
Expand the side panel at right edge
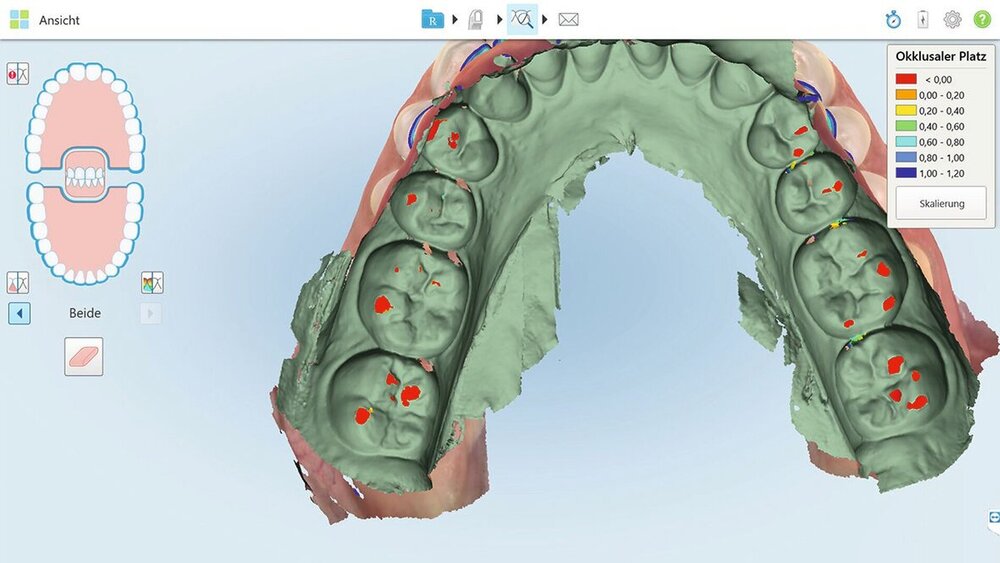point(993,517)
